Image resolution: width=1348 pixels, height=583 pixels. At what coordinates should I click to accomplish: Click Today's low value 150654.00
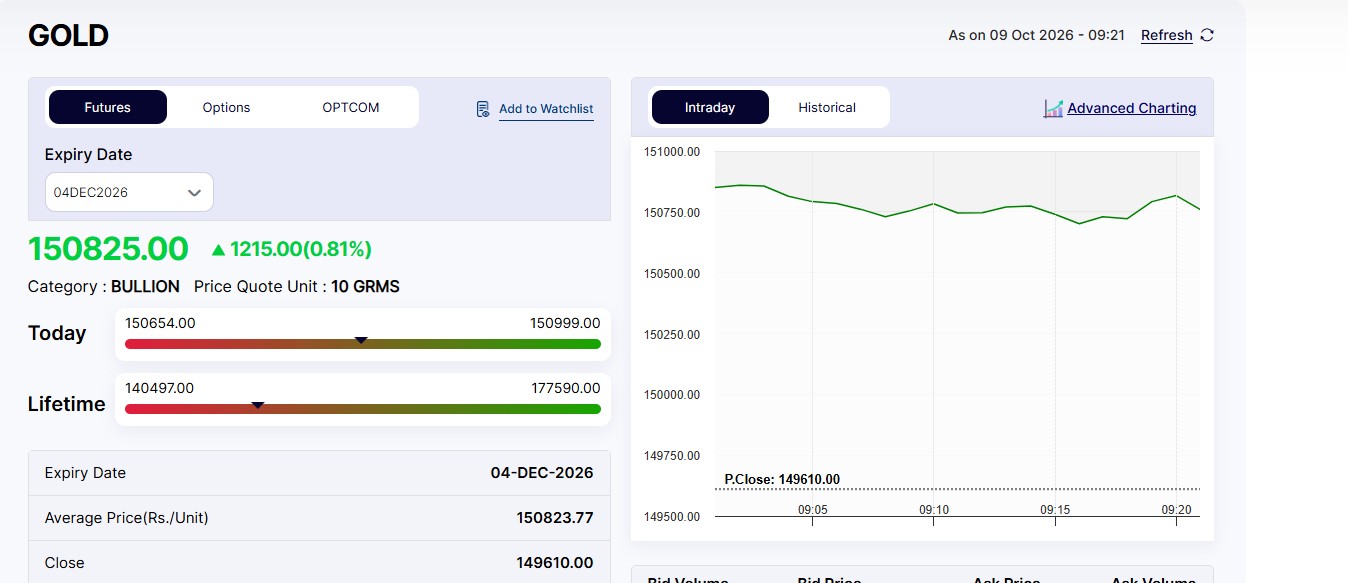pos(160,323)
